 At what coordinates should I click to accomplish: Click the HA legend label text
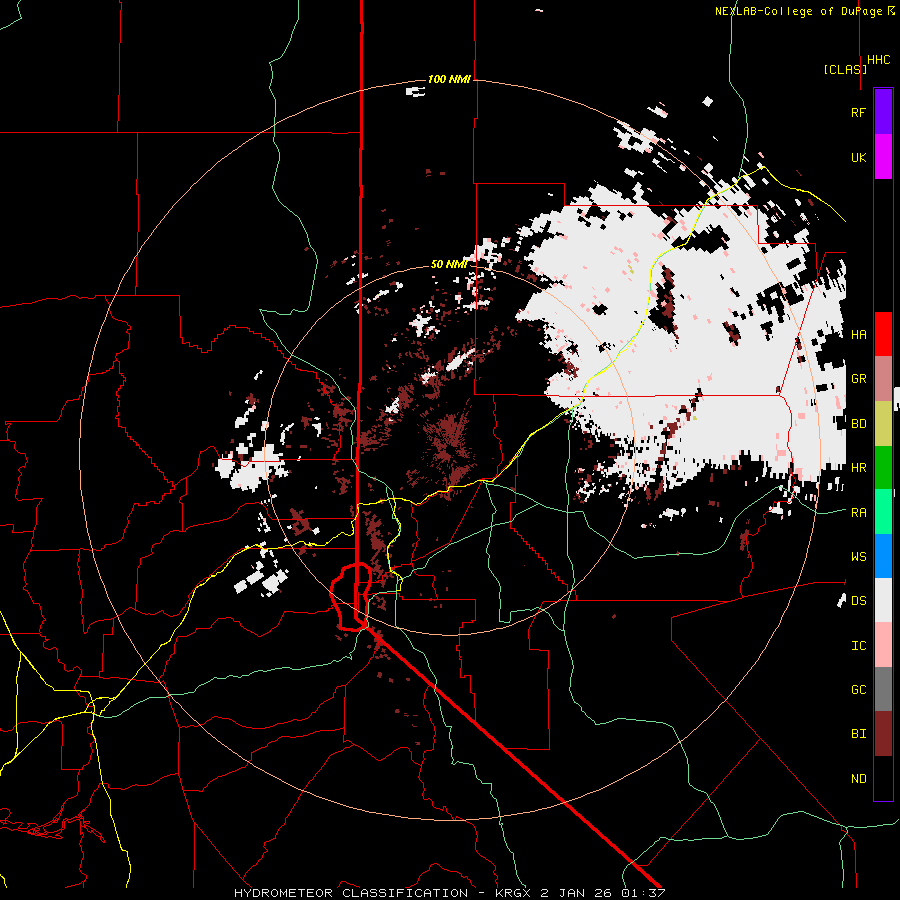[858, 334]
